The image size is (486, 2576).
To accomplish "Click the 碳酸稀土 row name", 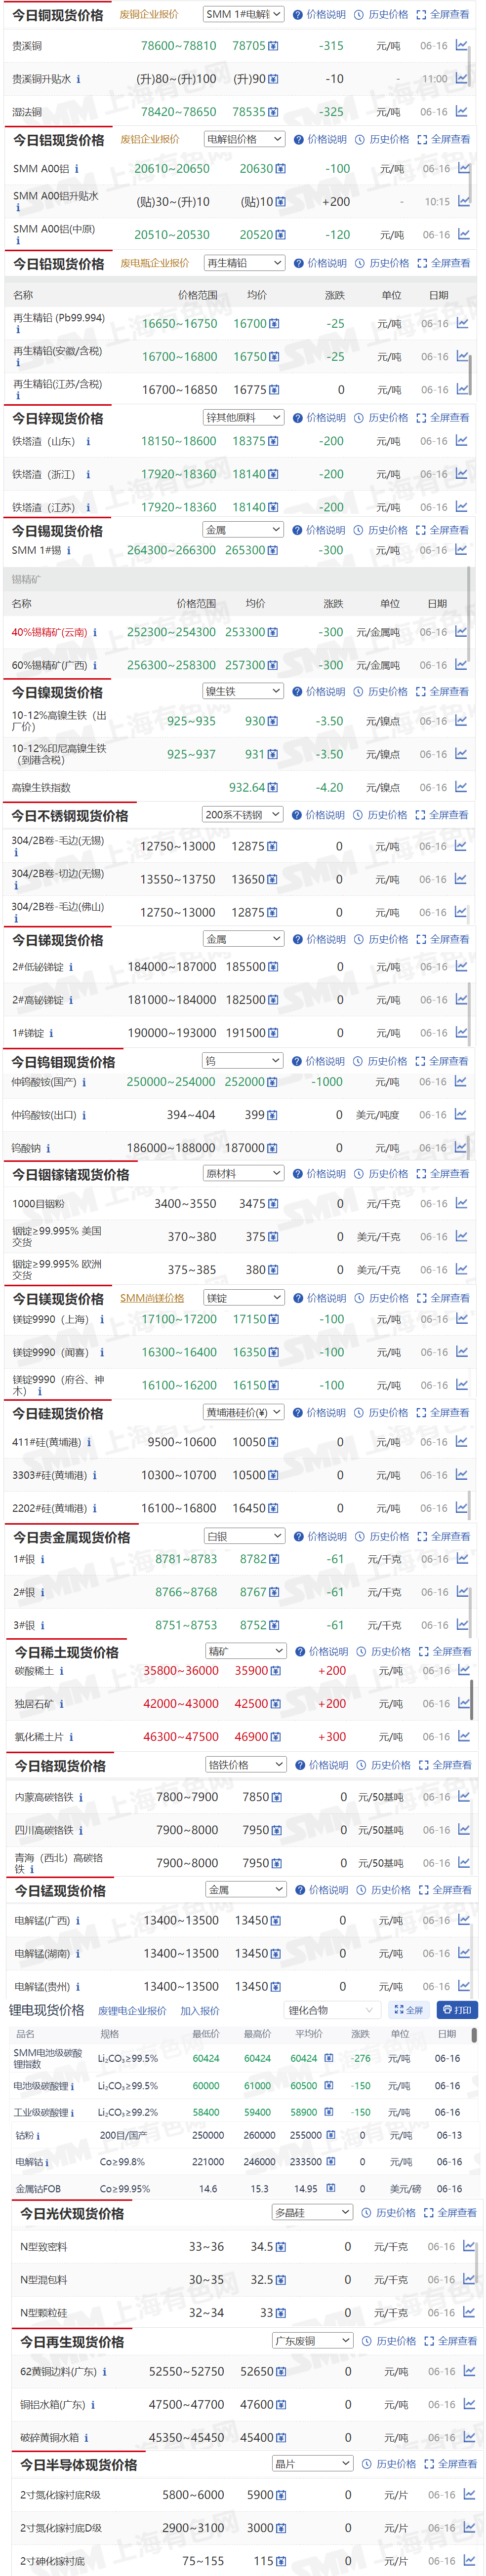I will point(34,1670).
